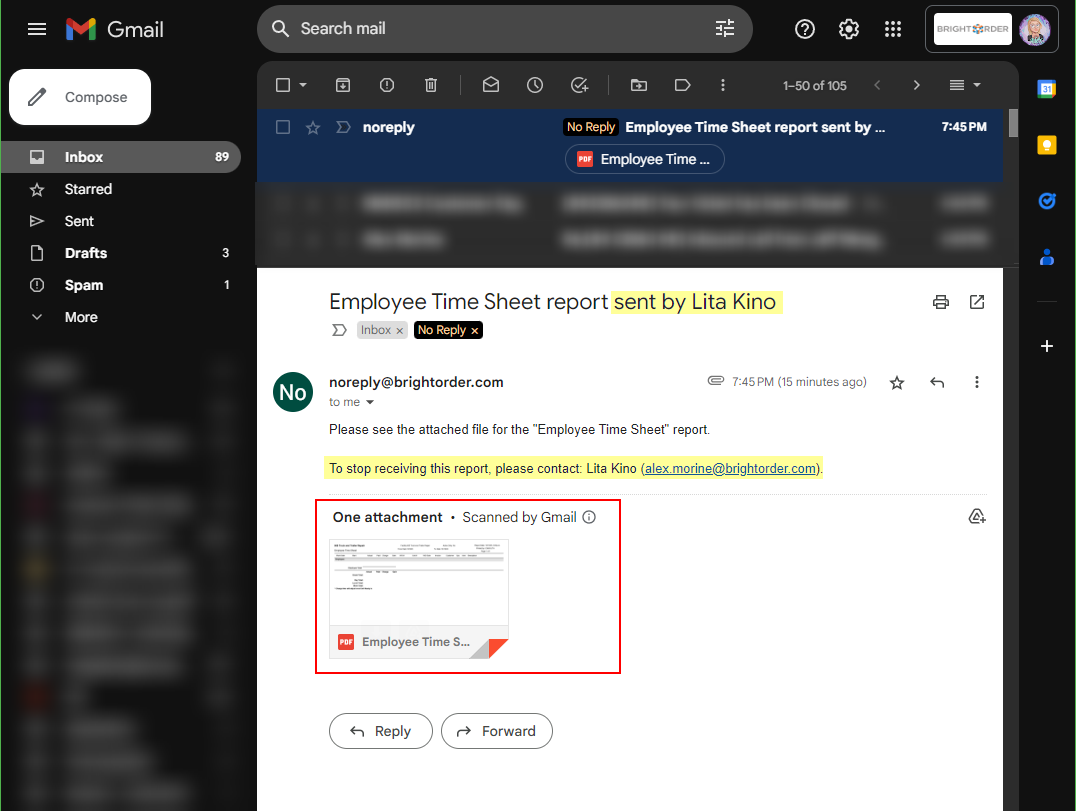Delete email with trash icon
This screenshot has height=811, width=1076.
[x=430, y=85]
